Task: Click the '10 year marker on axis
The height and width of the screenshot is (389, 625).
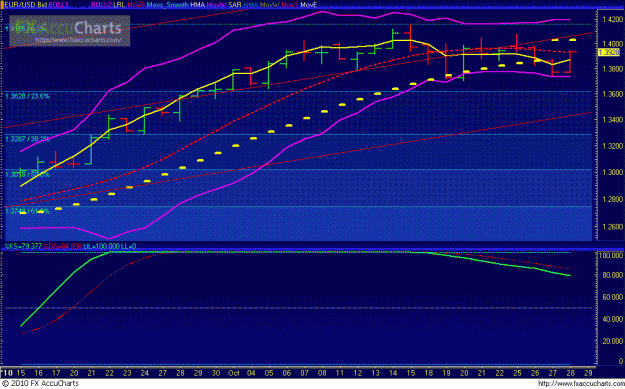Action: pyautogui.click(x=7, y=373)
